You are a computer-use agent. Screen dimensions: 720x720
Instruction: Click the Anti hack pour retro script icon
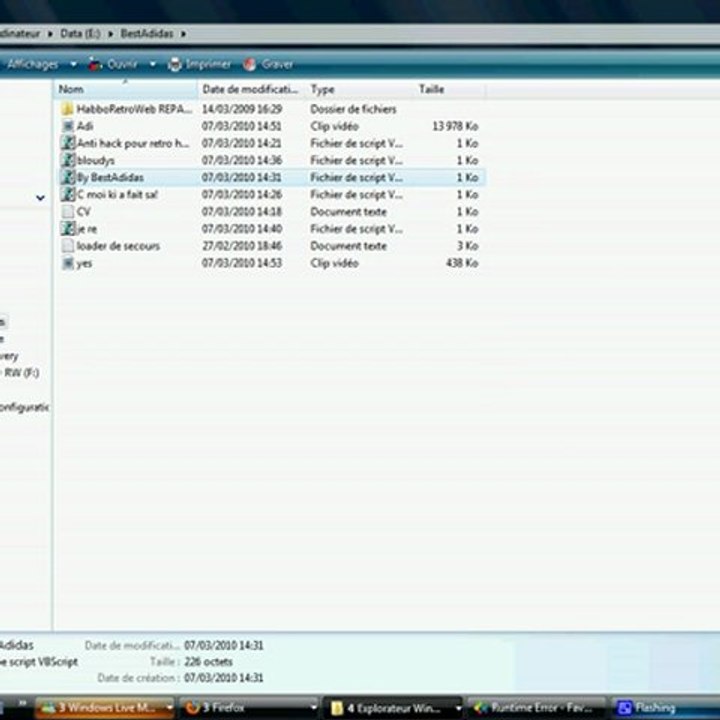[x=68, y=143]
